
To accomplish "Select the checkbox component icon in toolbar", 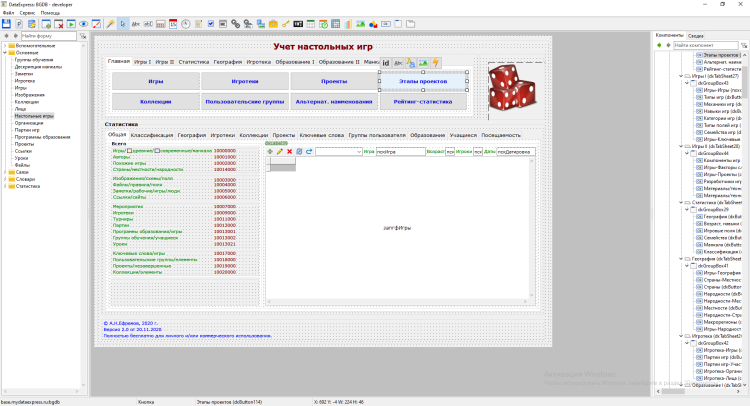I will tap(211, 24).
